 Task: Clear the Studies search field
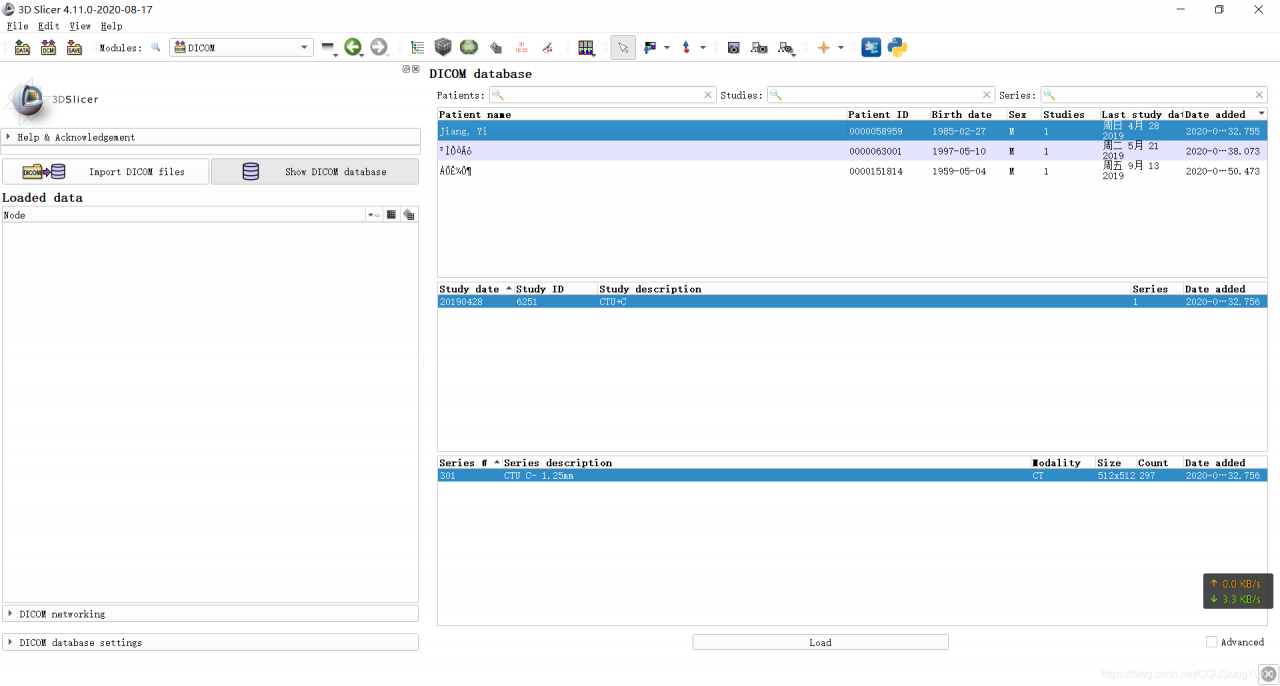coord(986,95)
